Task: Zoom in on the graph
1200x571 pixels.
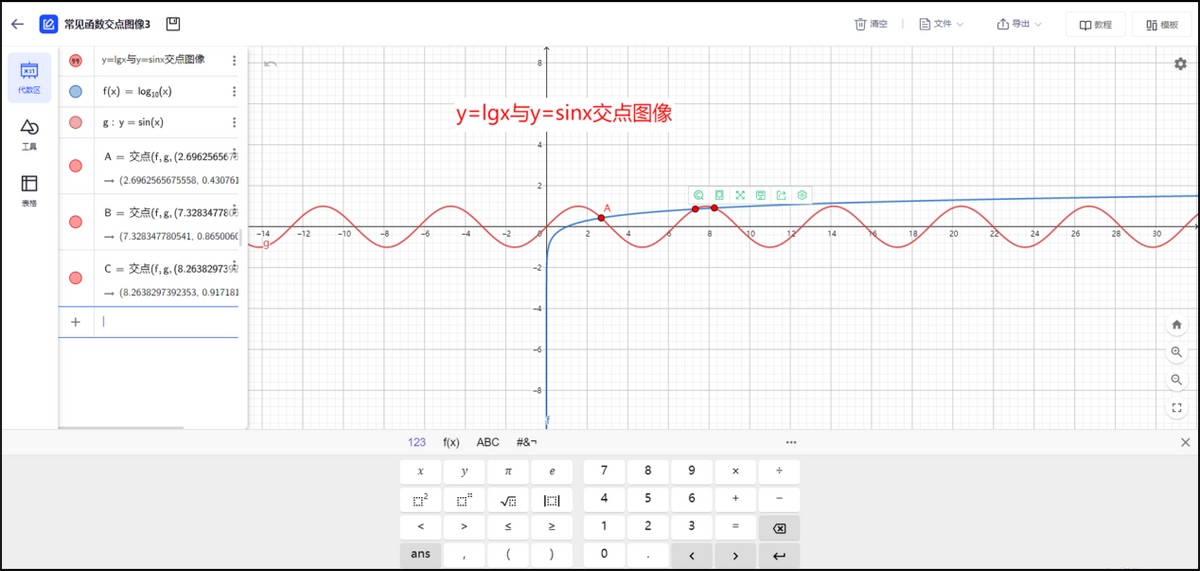Action: pos(1177,352)
